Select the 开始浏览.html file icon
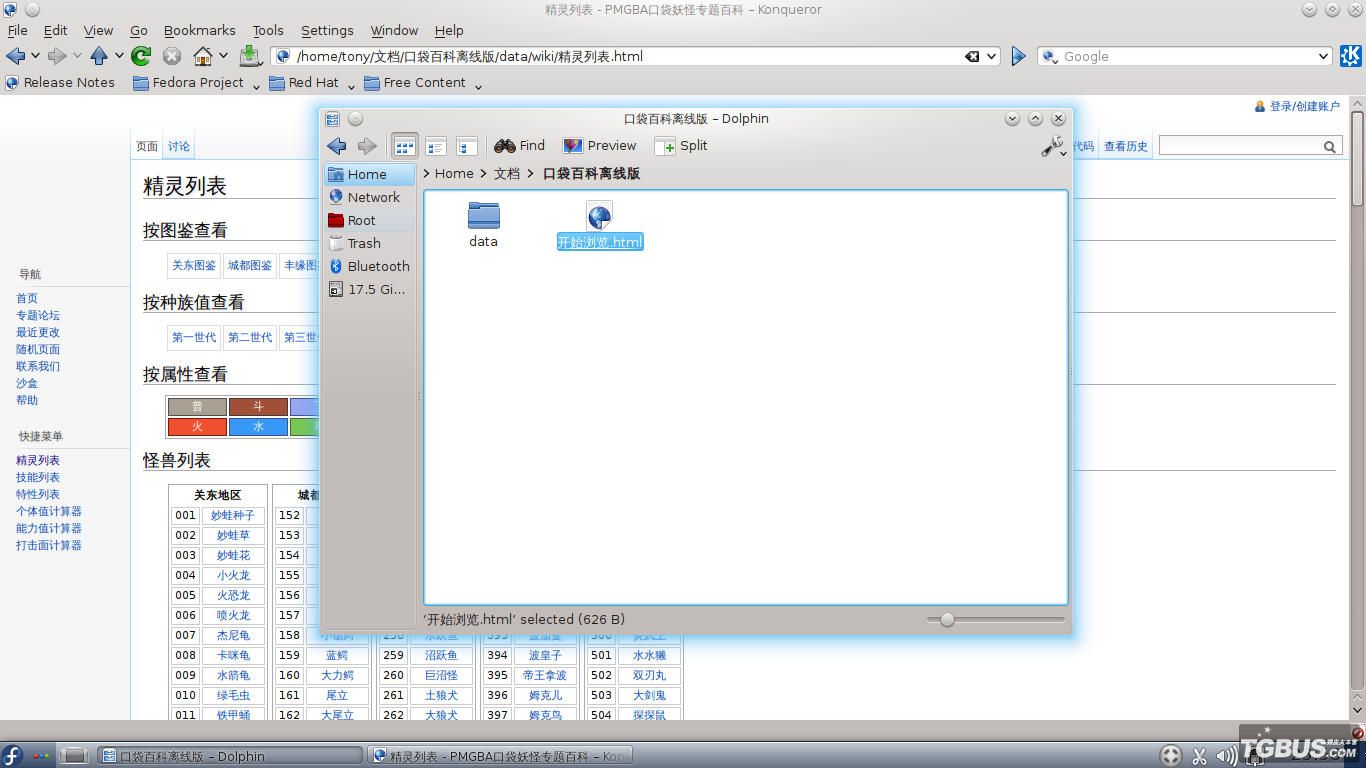1366x768 pixels. [x=600, y=216]
